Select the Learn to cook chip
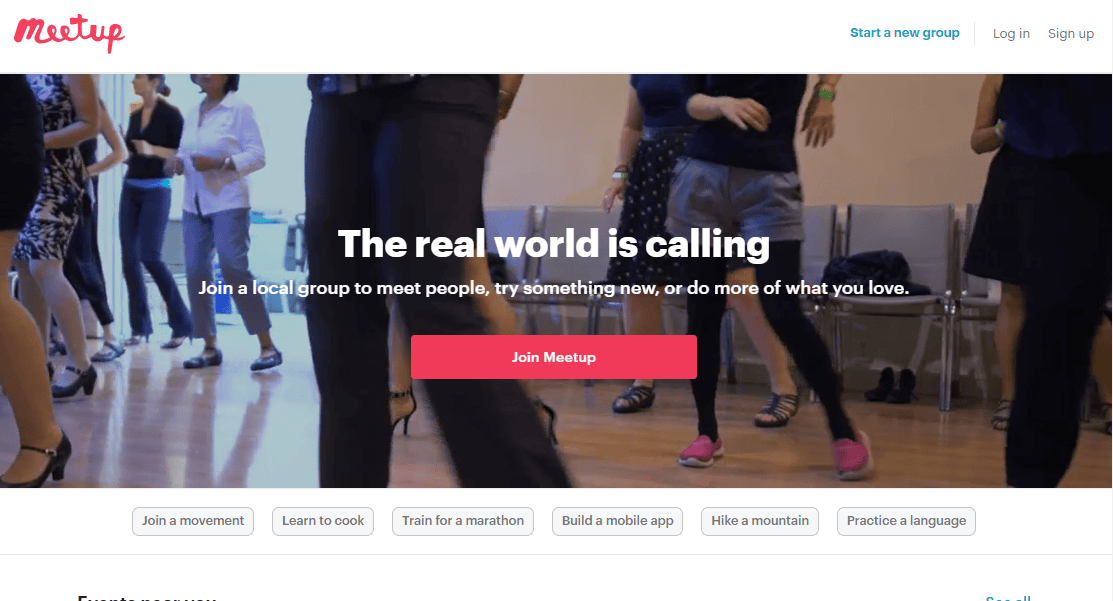The image size is (1113, 601). click(323, 521)
